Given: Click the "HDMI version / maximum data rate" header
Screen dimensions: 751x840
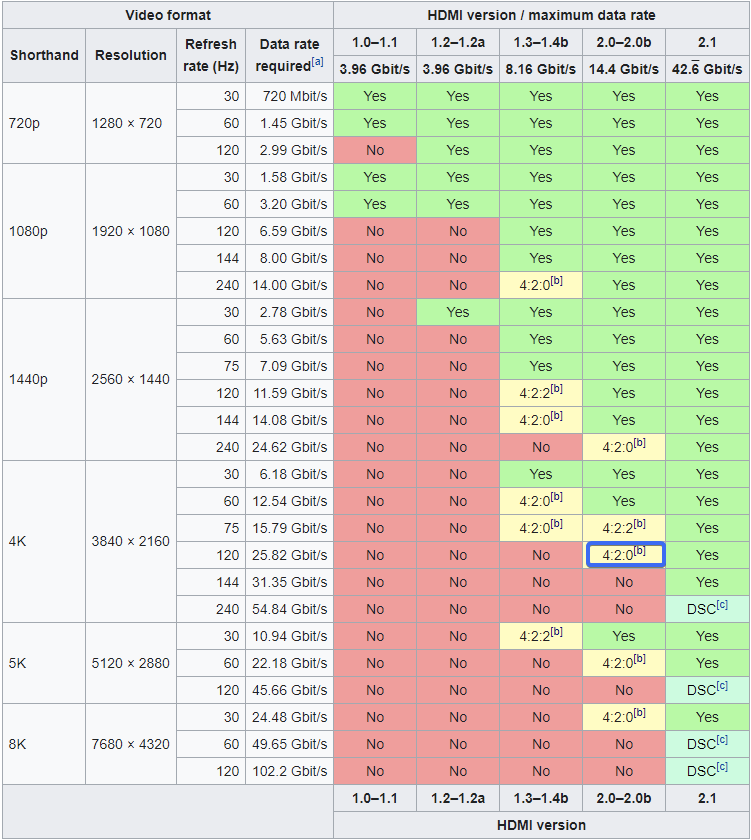Looking at the screenshot, I should click(x=541, y=15).
